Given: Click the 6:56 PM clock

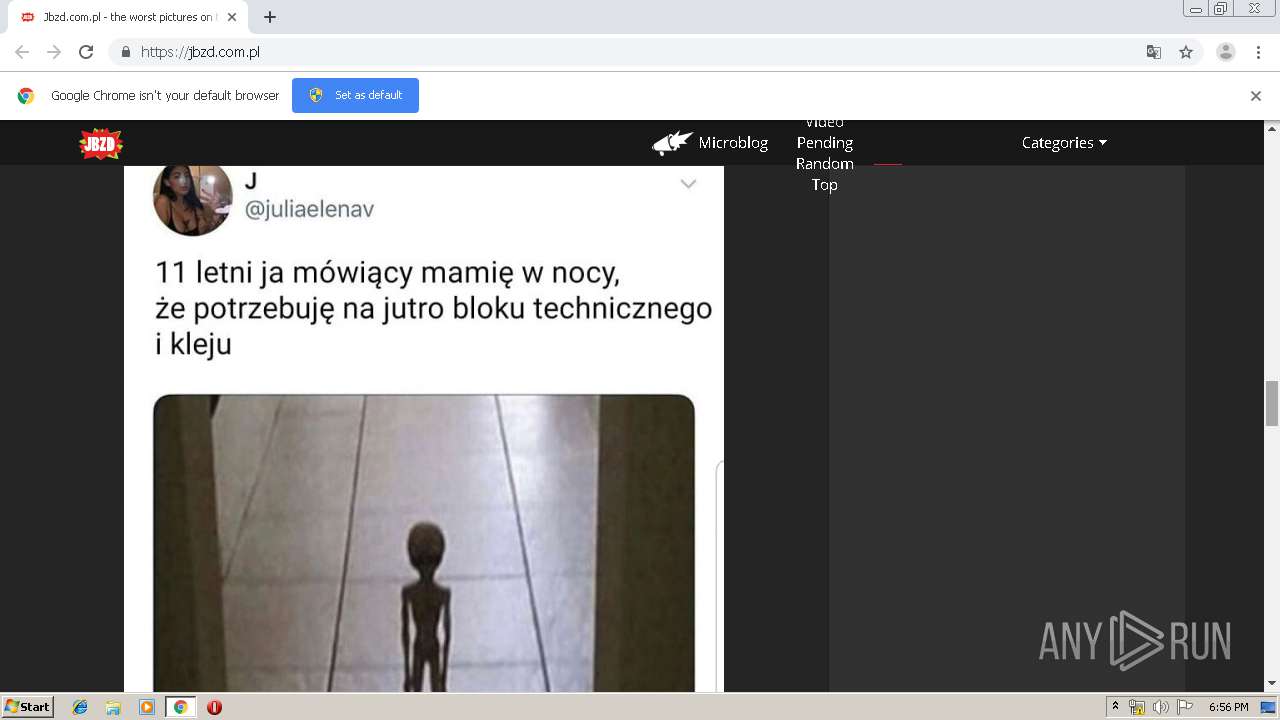Looking at the screenshot, I should point(1228,707).
